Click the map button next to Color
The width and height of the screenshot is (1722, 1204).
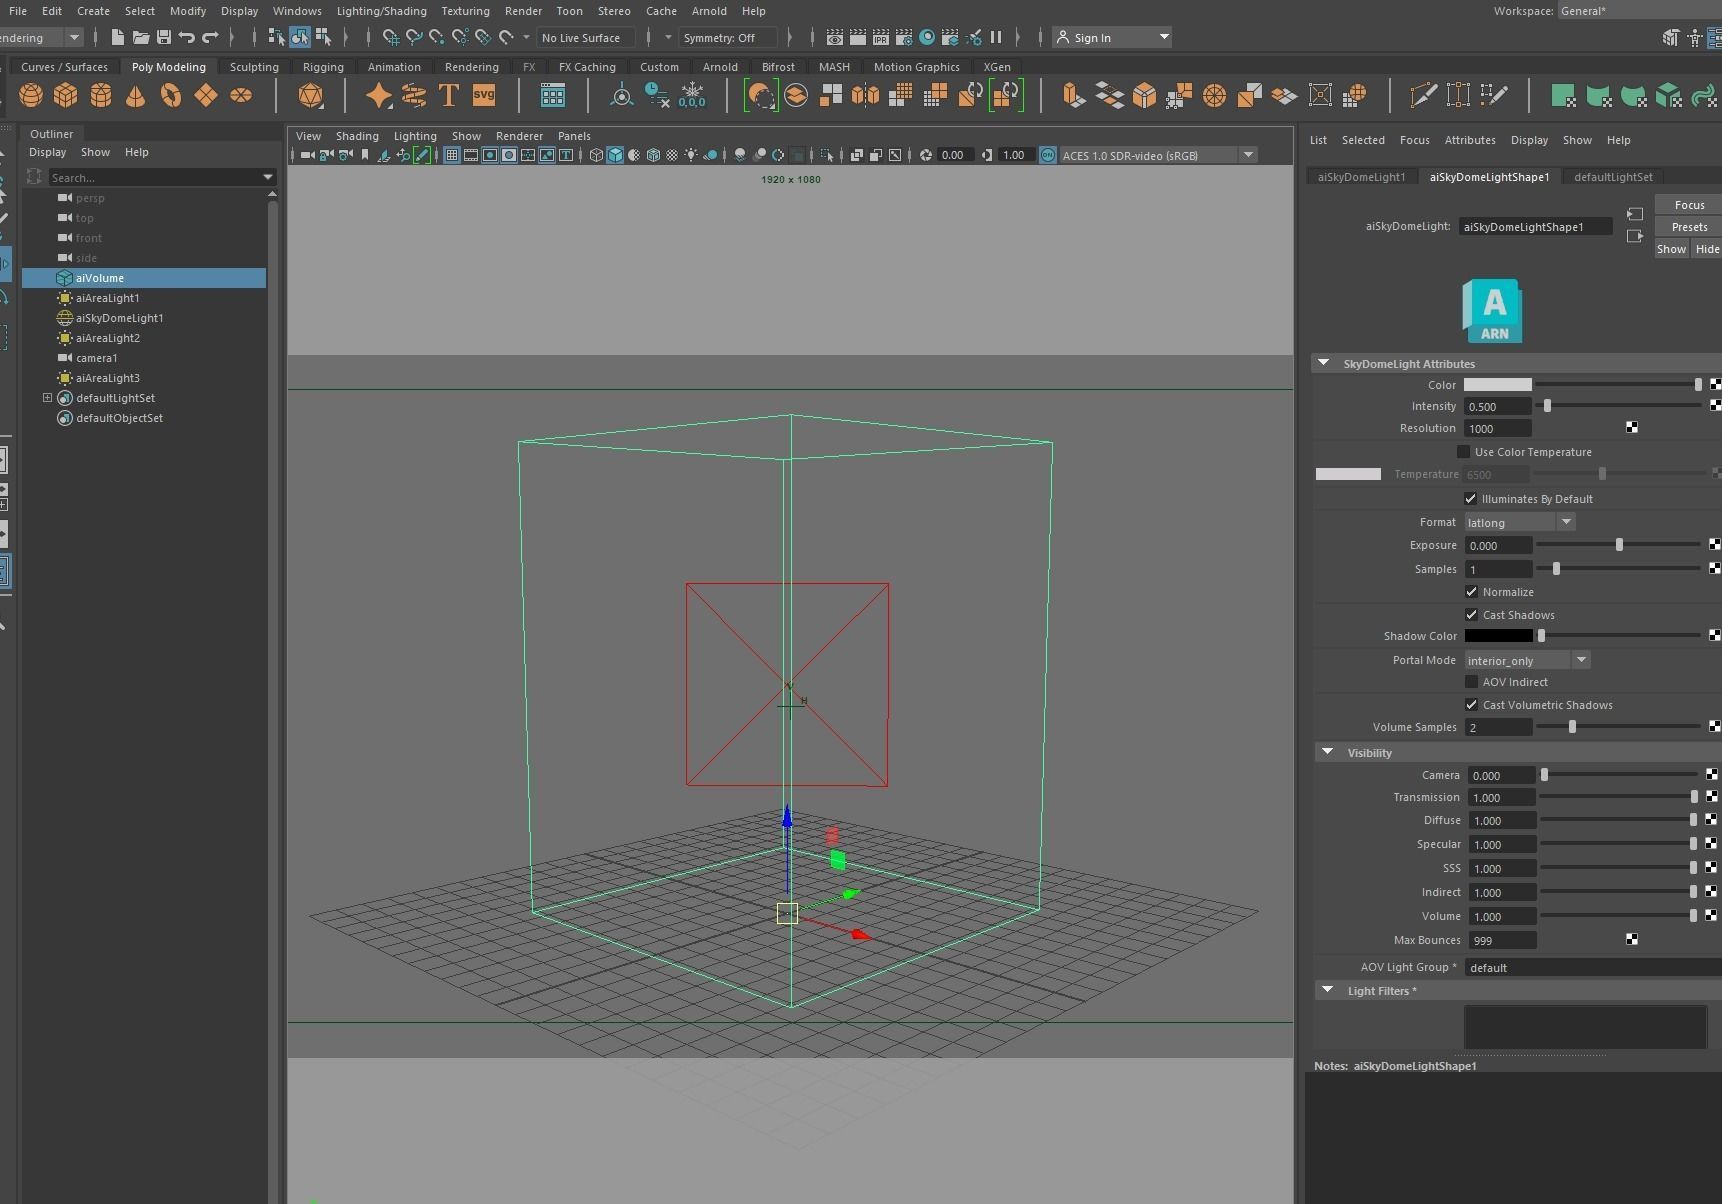[1715, 385]
